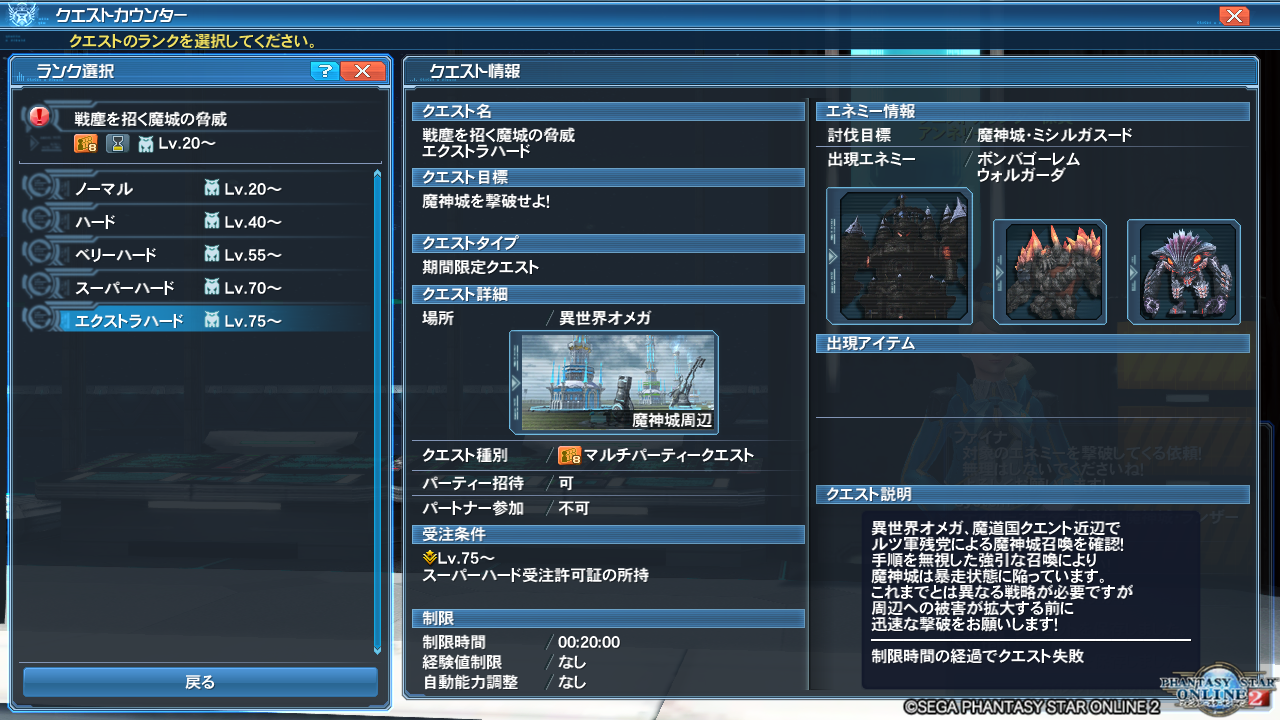Image resolution: width=1280 pixels, height=720 pixels.
Task: Click the クエストタイプ section header
Action: (608, 244)
